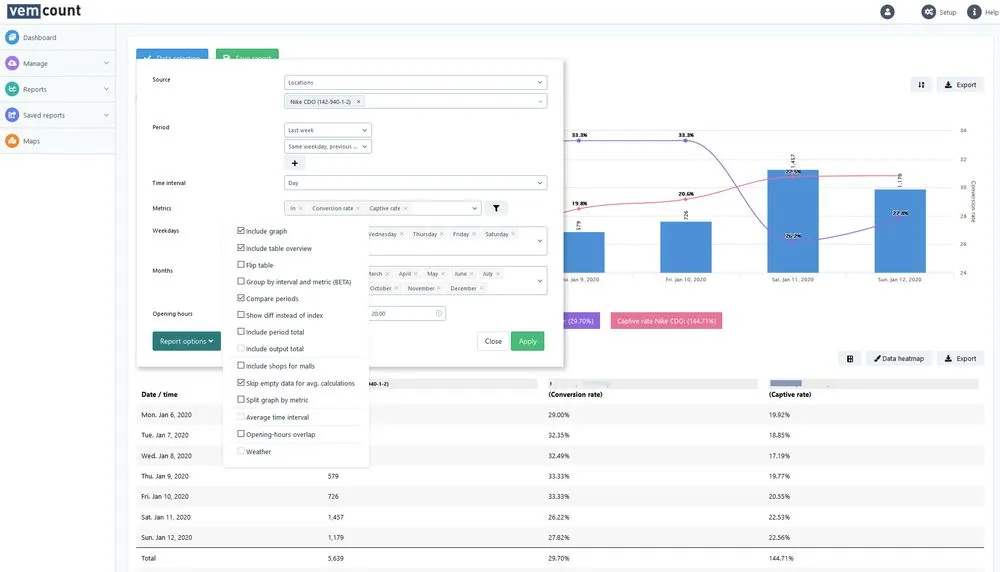
Task: Click the Manage sidebar icon
Action: (x=11, y=63)
